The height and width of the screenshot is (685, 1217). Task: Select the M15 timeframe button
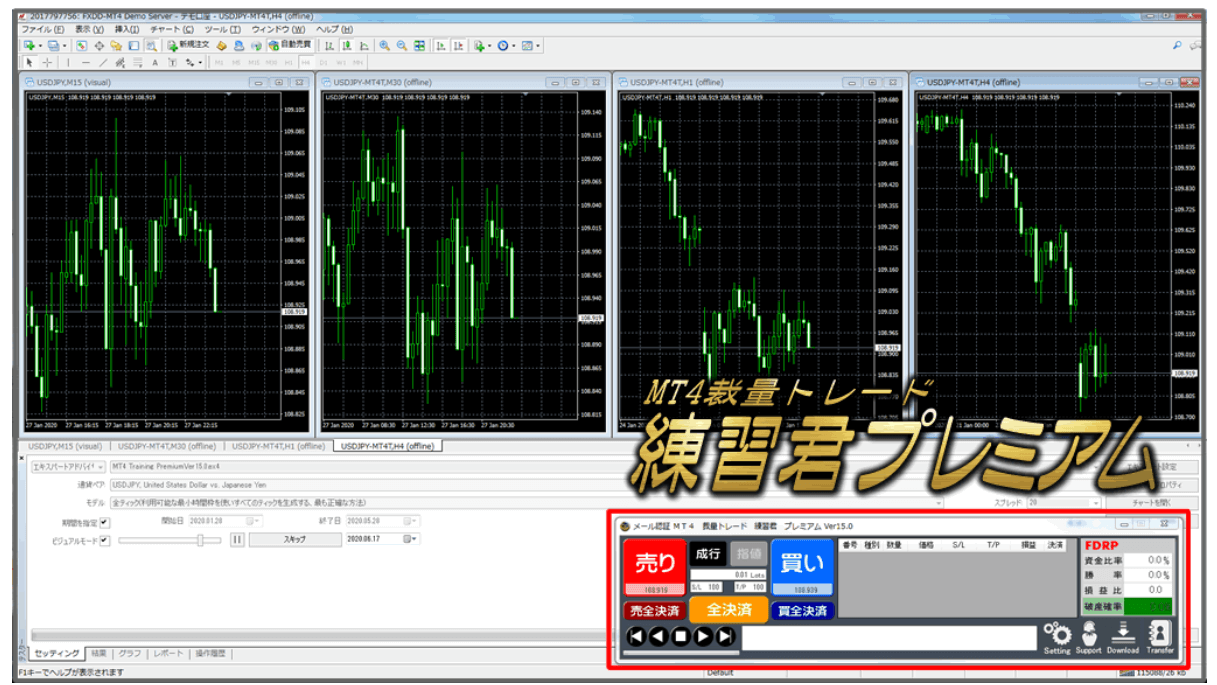(256, 62)
